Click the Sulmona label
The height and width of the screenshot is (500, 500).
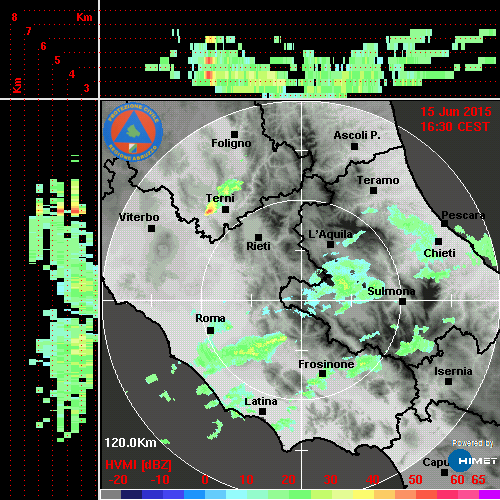tap(391, 291)
